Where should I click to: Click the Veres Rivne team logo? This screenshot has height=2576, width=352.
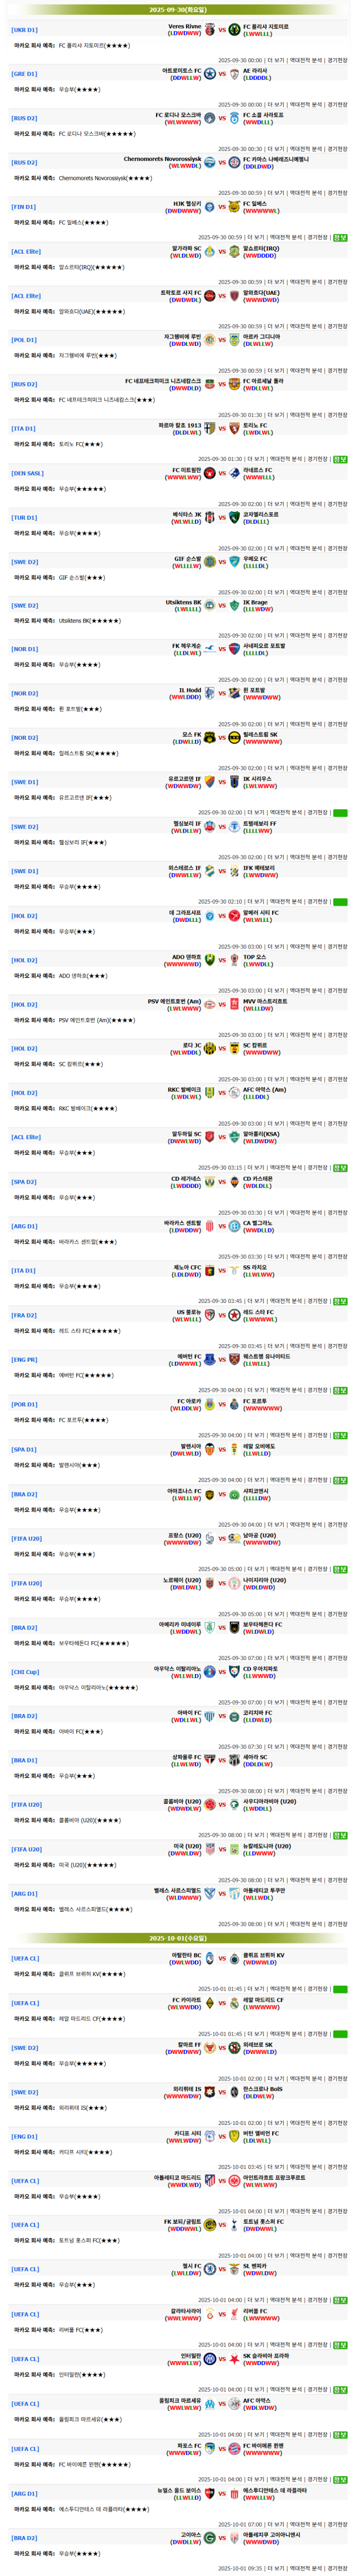[x=210, y=30]
